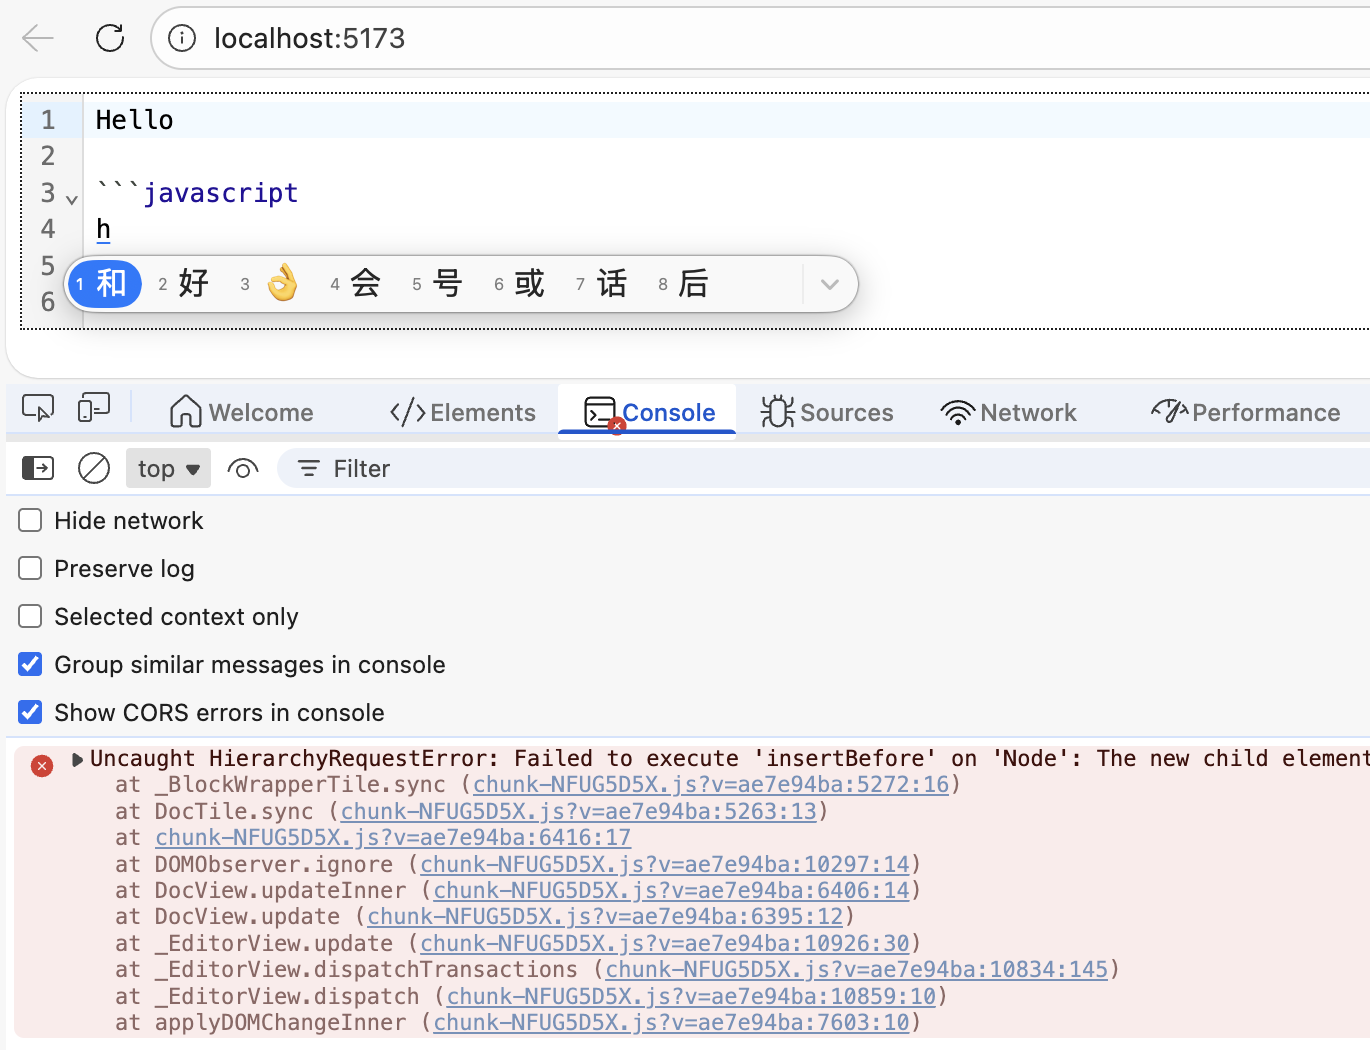Click the site info icon in address bar
Viewport: 1370px width, 1050px height.
tap(182, 38)
